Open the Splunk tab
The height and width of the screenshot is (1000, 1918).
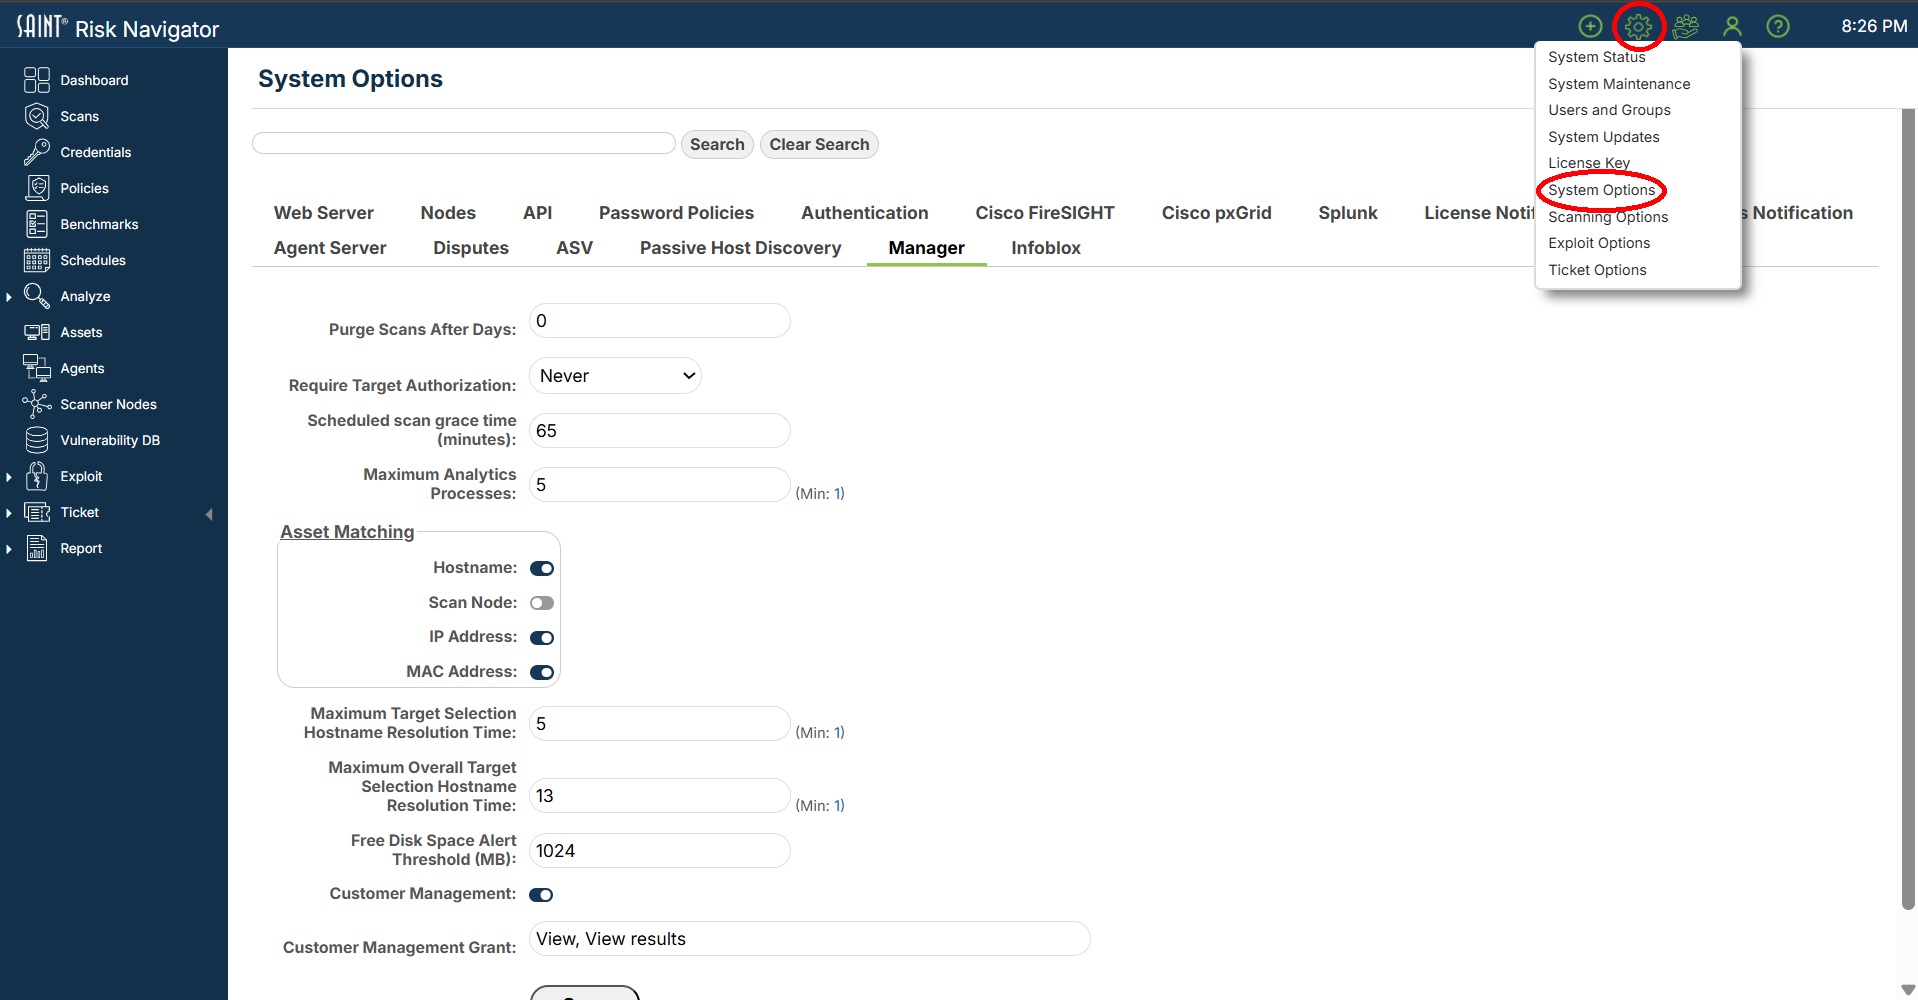click(1347, 213)
